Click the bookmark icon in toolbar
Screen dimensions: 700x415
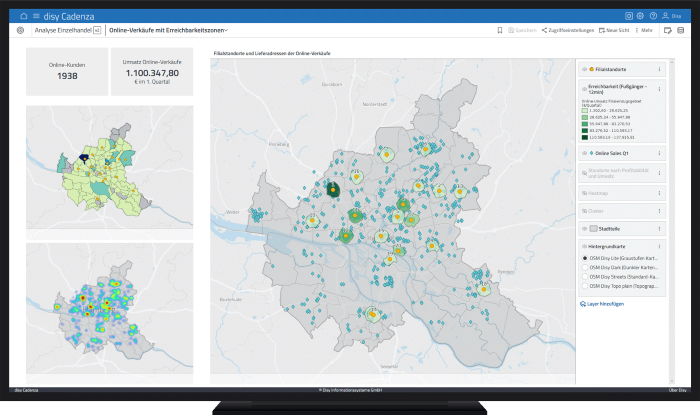(500, 31)
